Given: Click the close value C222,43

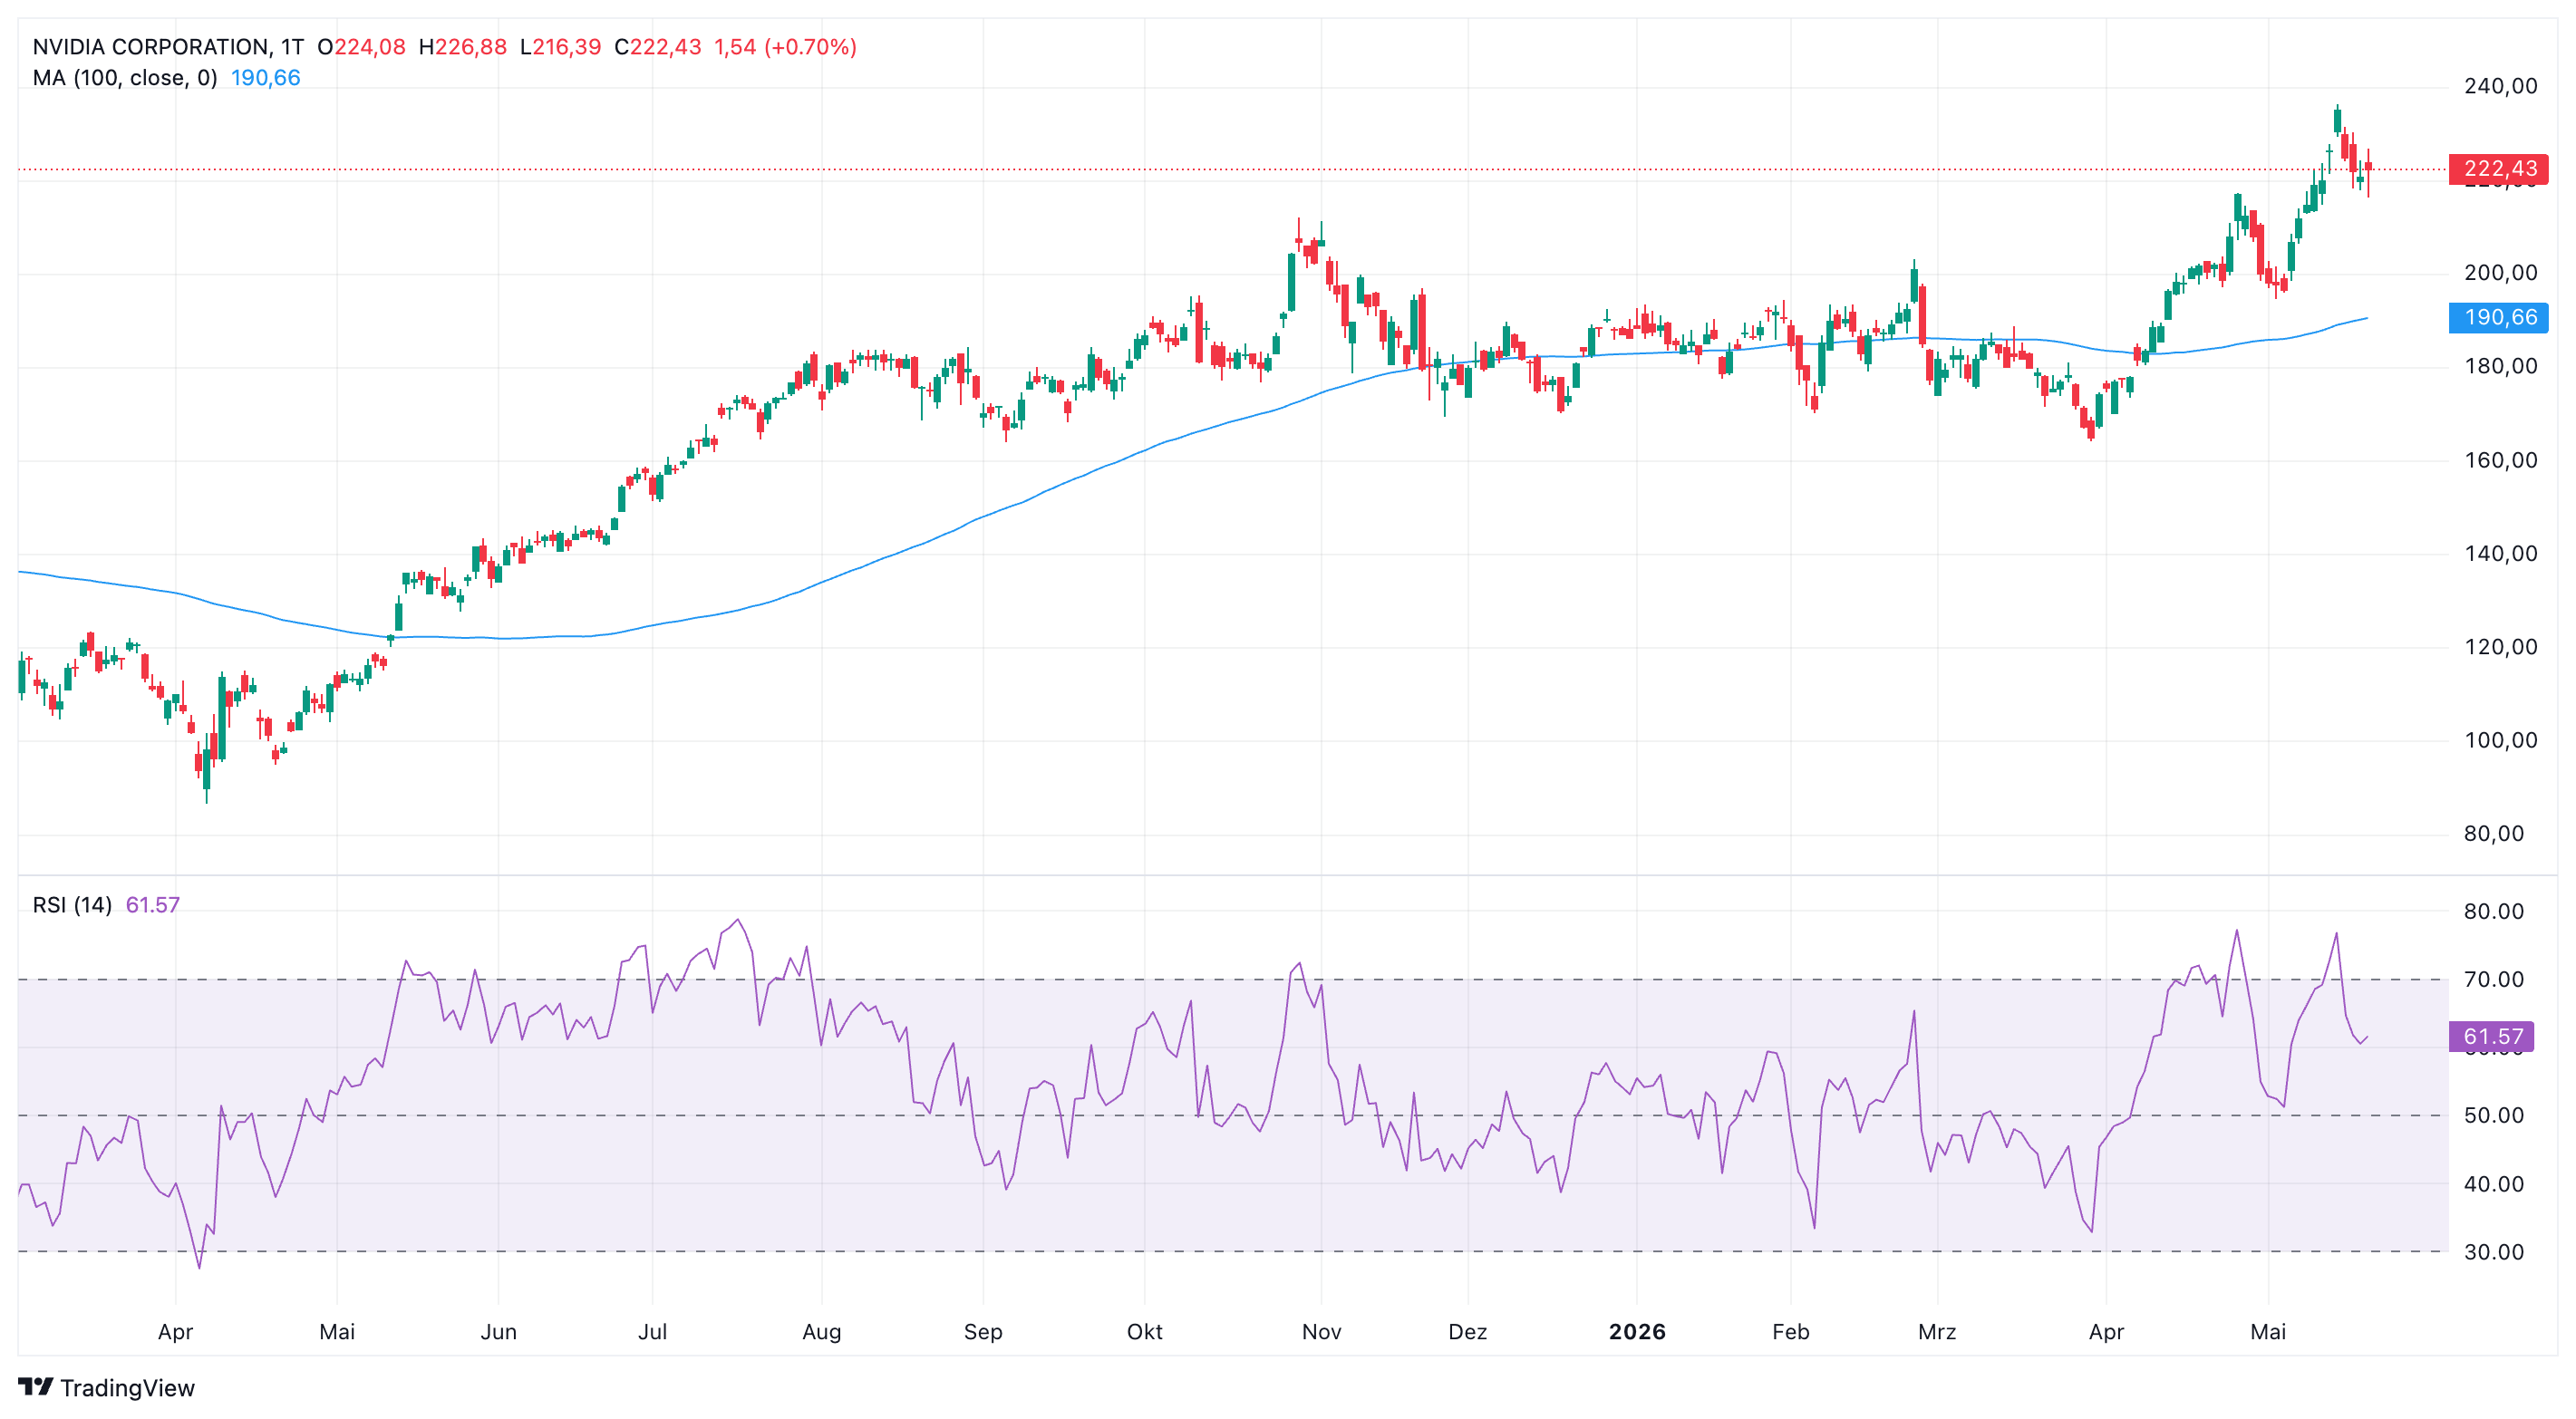Looking at the screenshot, I should click(657, 47).
